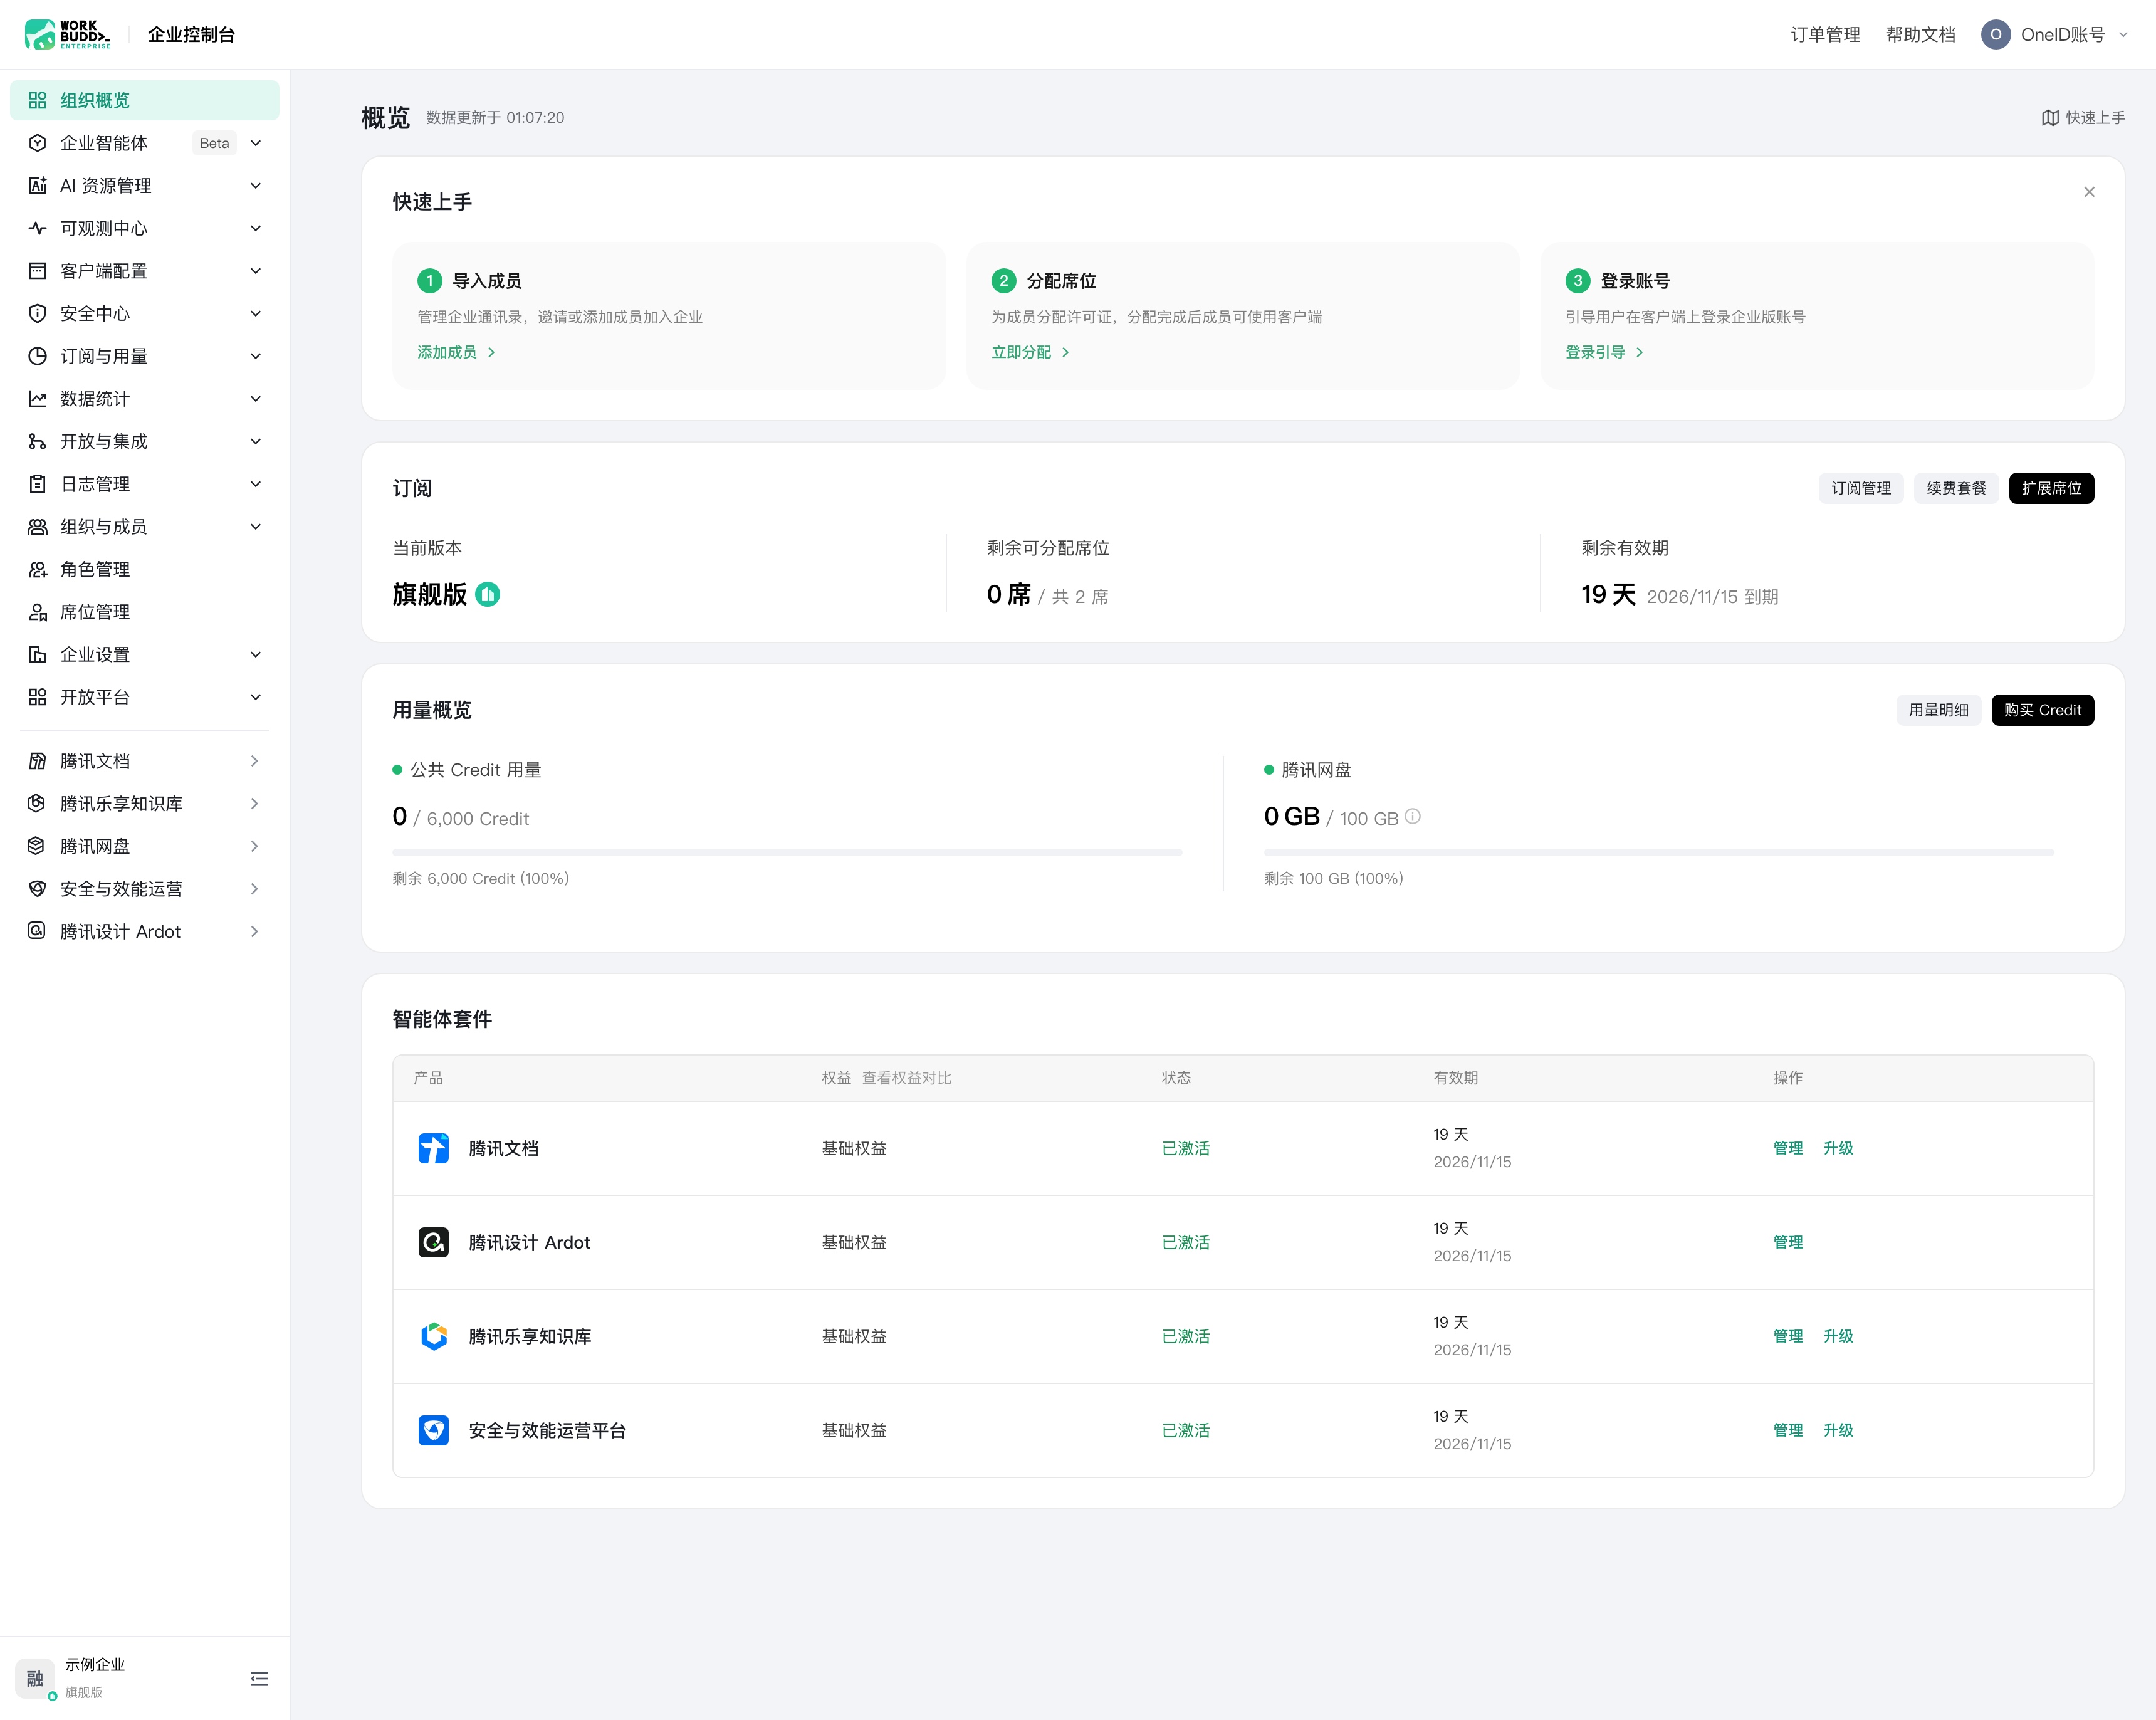Expand the AI 资源管理 chevron
This screenshot has width=2156, height=1720.
click(x=256, y=186)
